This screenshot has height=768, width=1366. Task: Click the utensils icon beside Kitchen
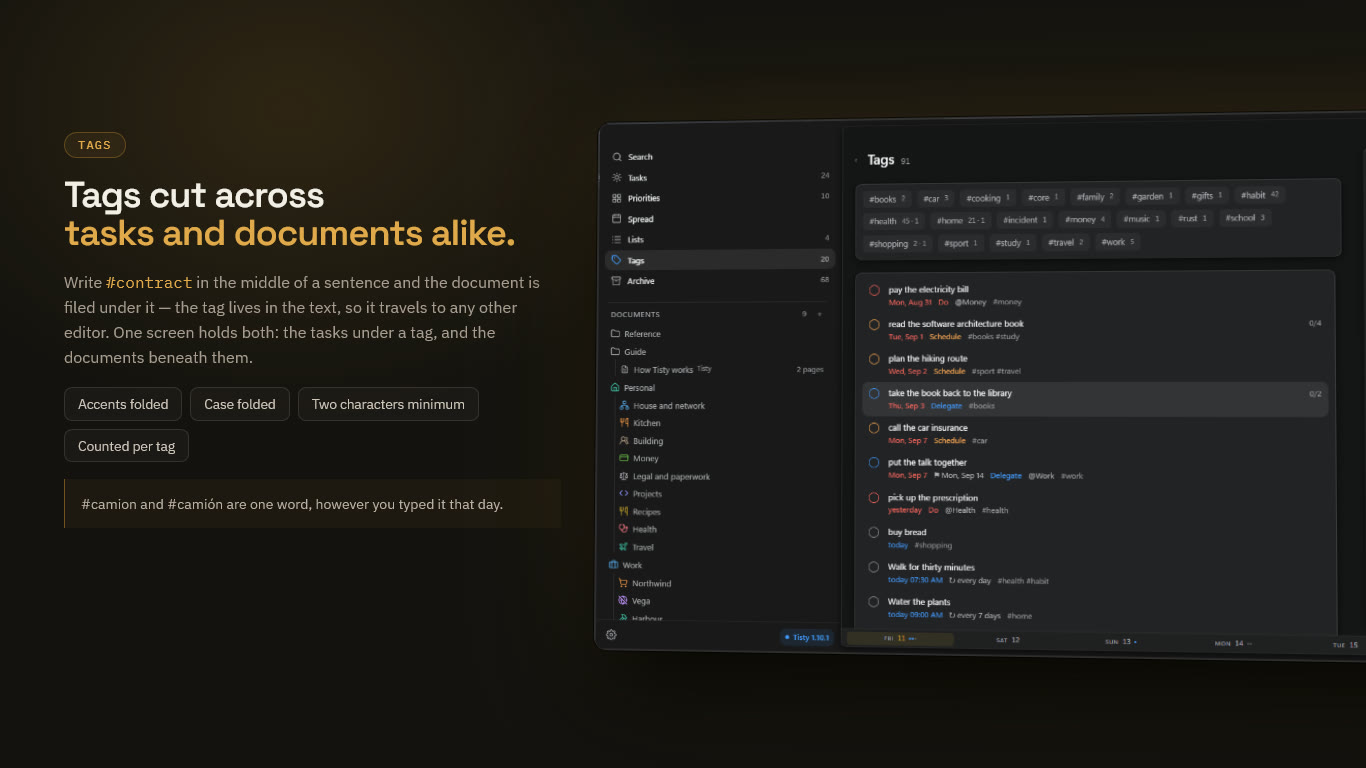(x=624, y=423)
